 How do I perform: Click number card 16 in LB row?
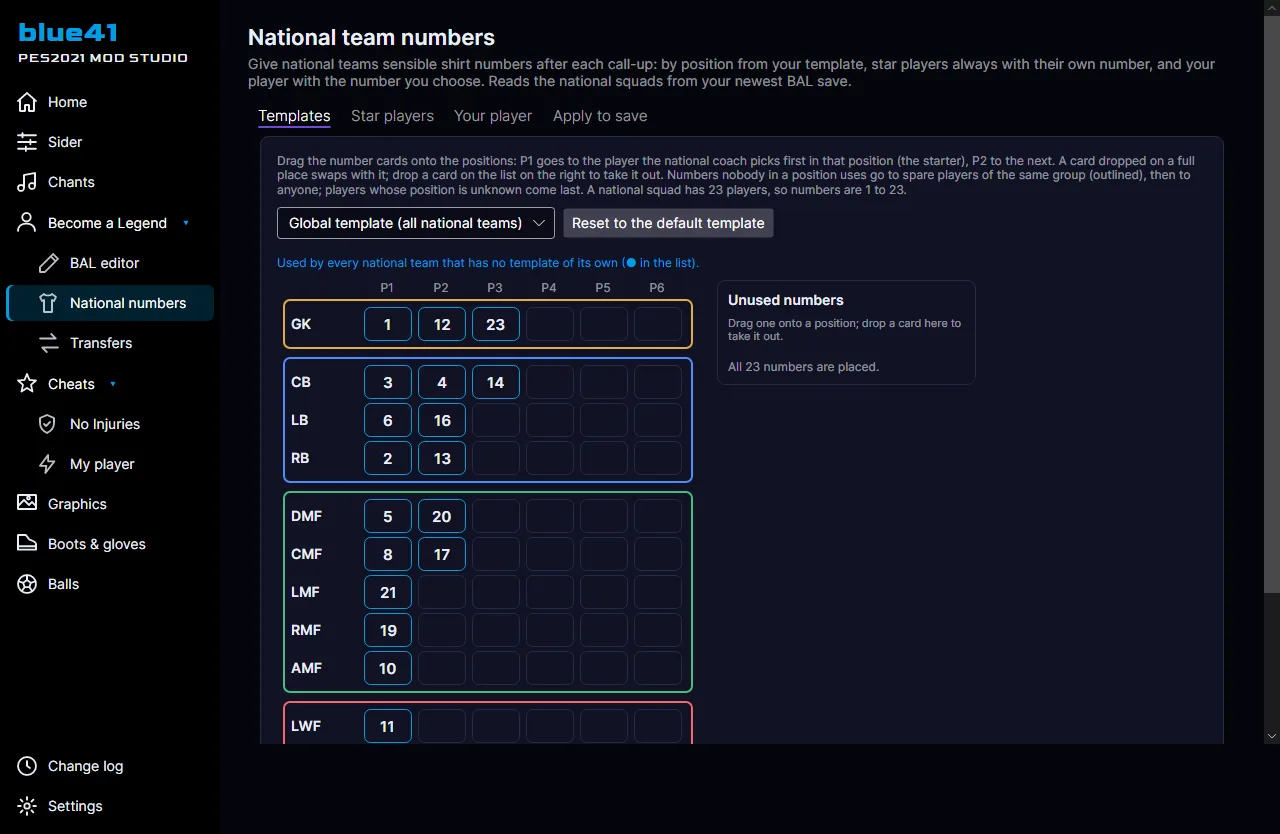(442, 420)
